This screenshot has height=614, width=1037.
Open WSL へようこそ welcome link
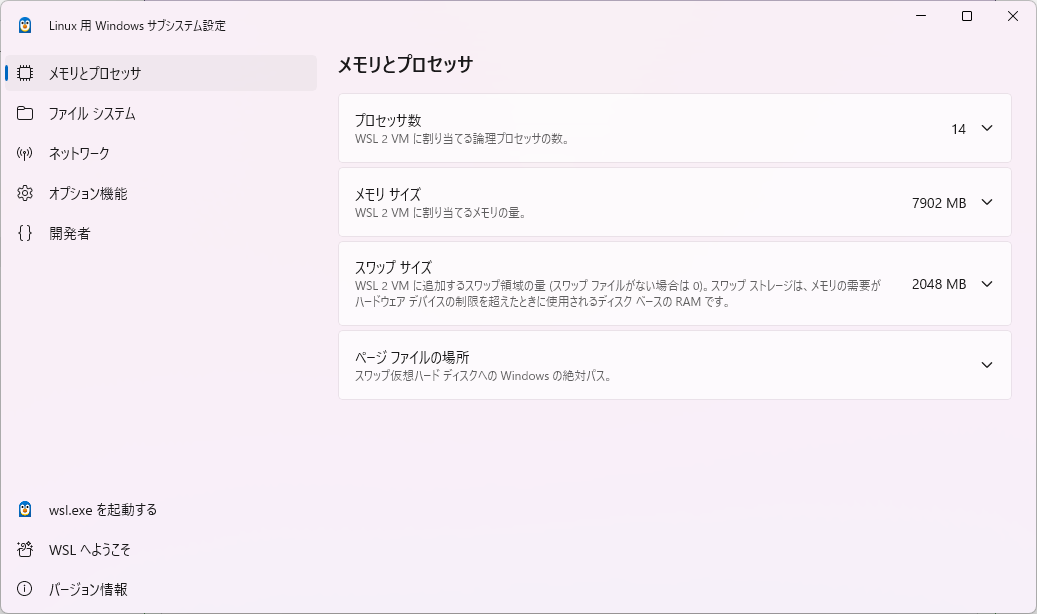tap(161, 549)
